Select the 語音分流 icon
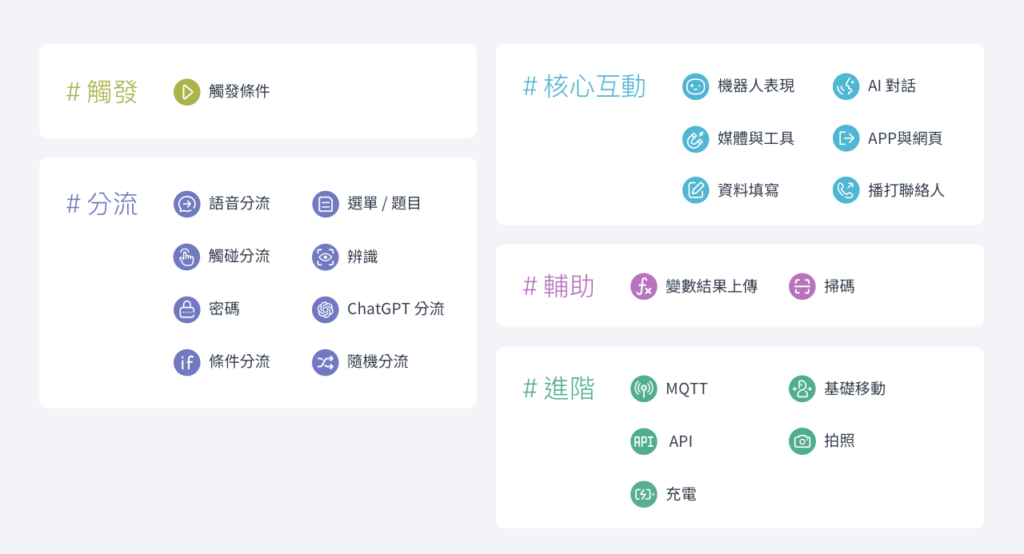1024x554 pixels. [187, 204]
